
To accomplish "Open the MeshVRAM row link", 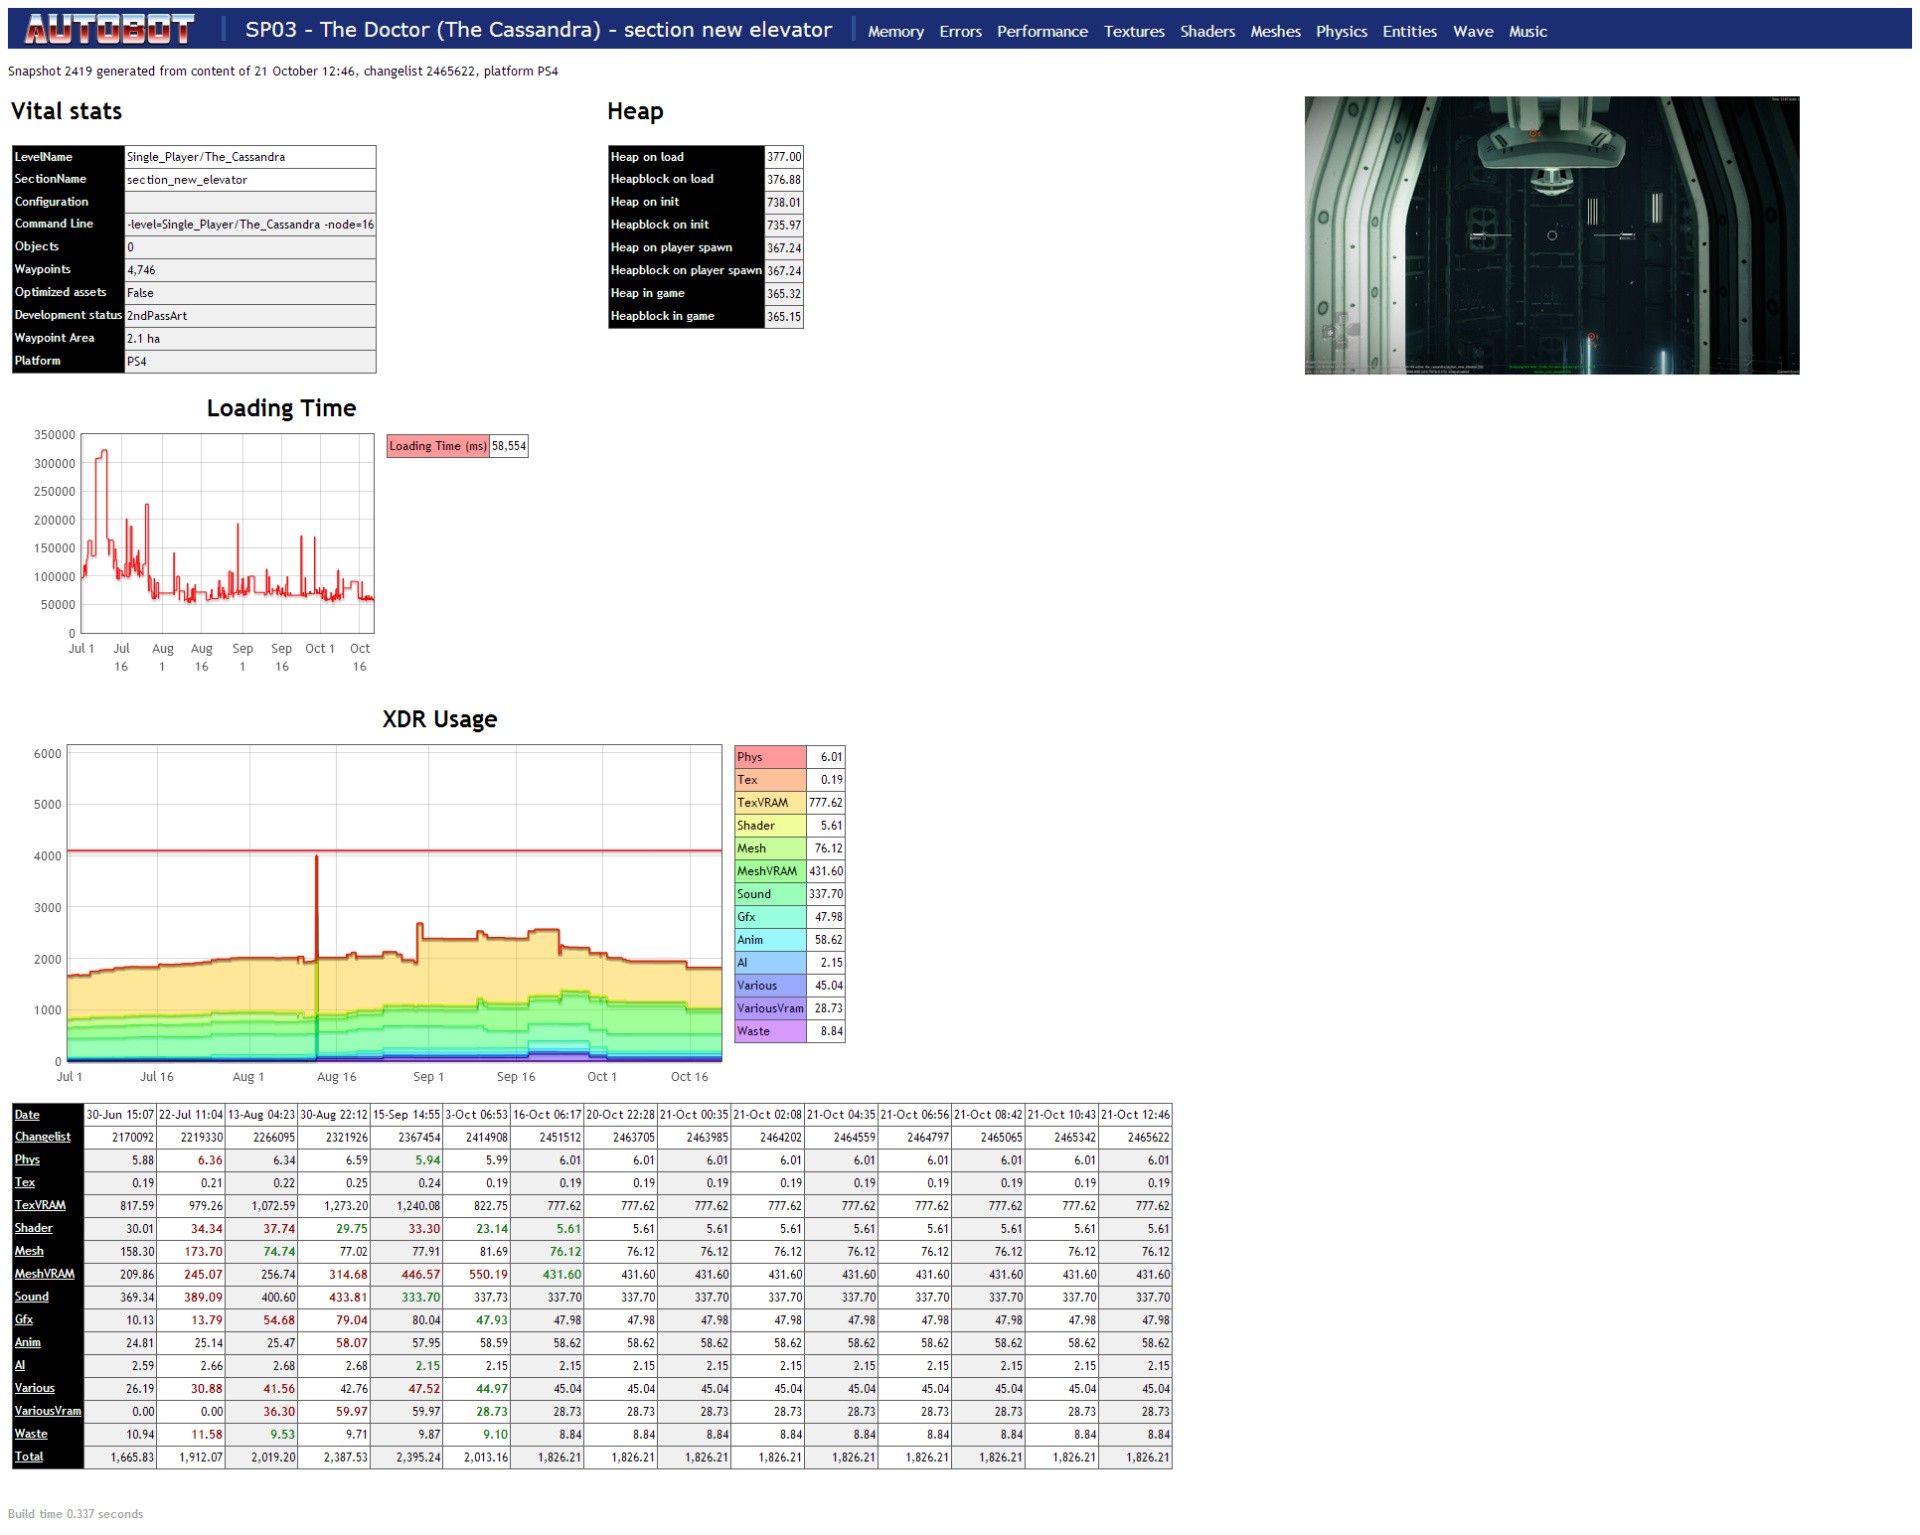I will [44, 1274].
